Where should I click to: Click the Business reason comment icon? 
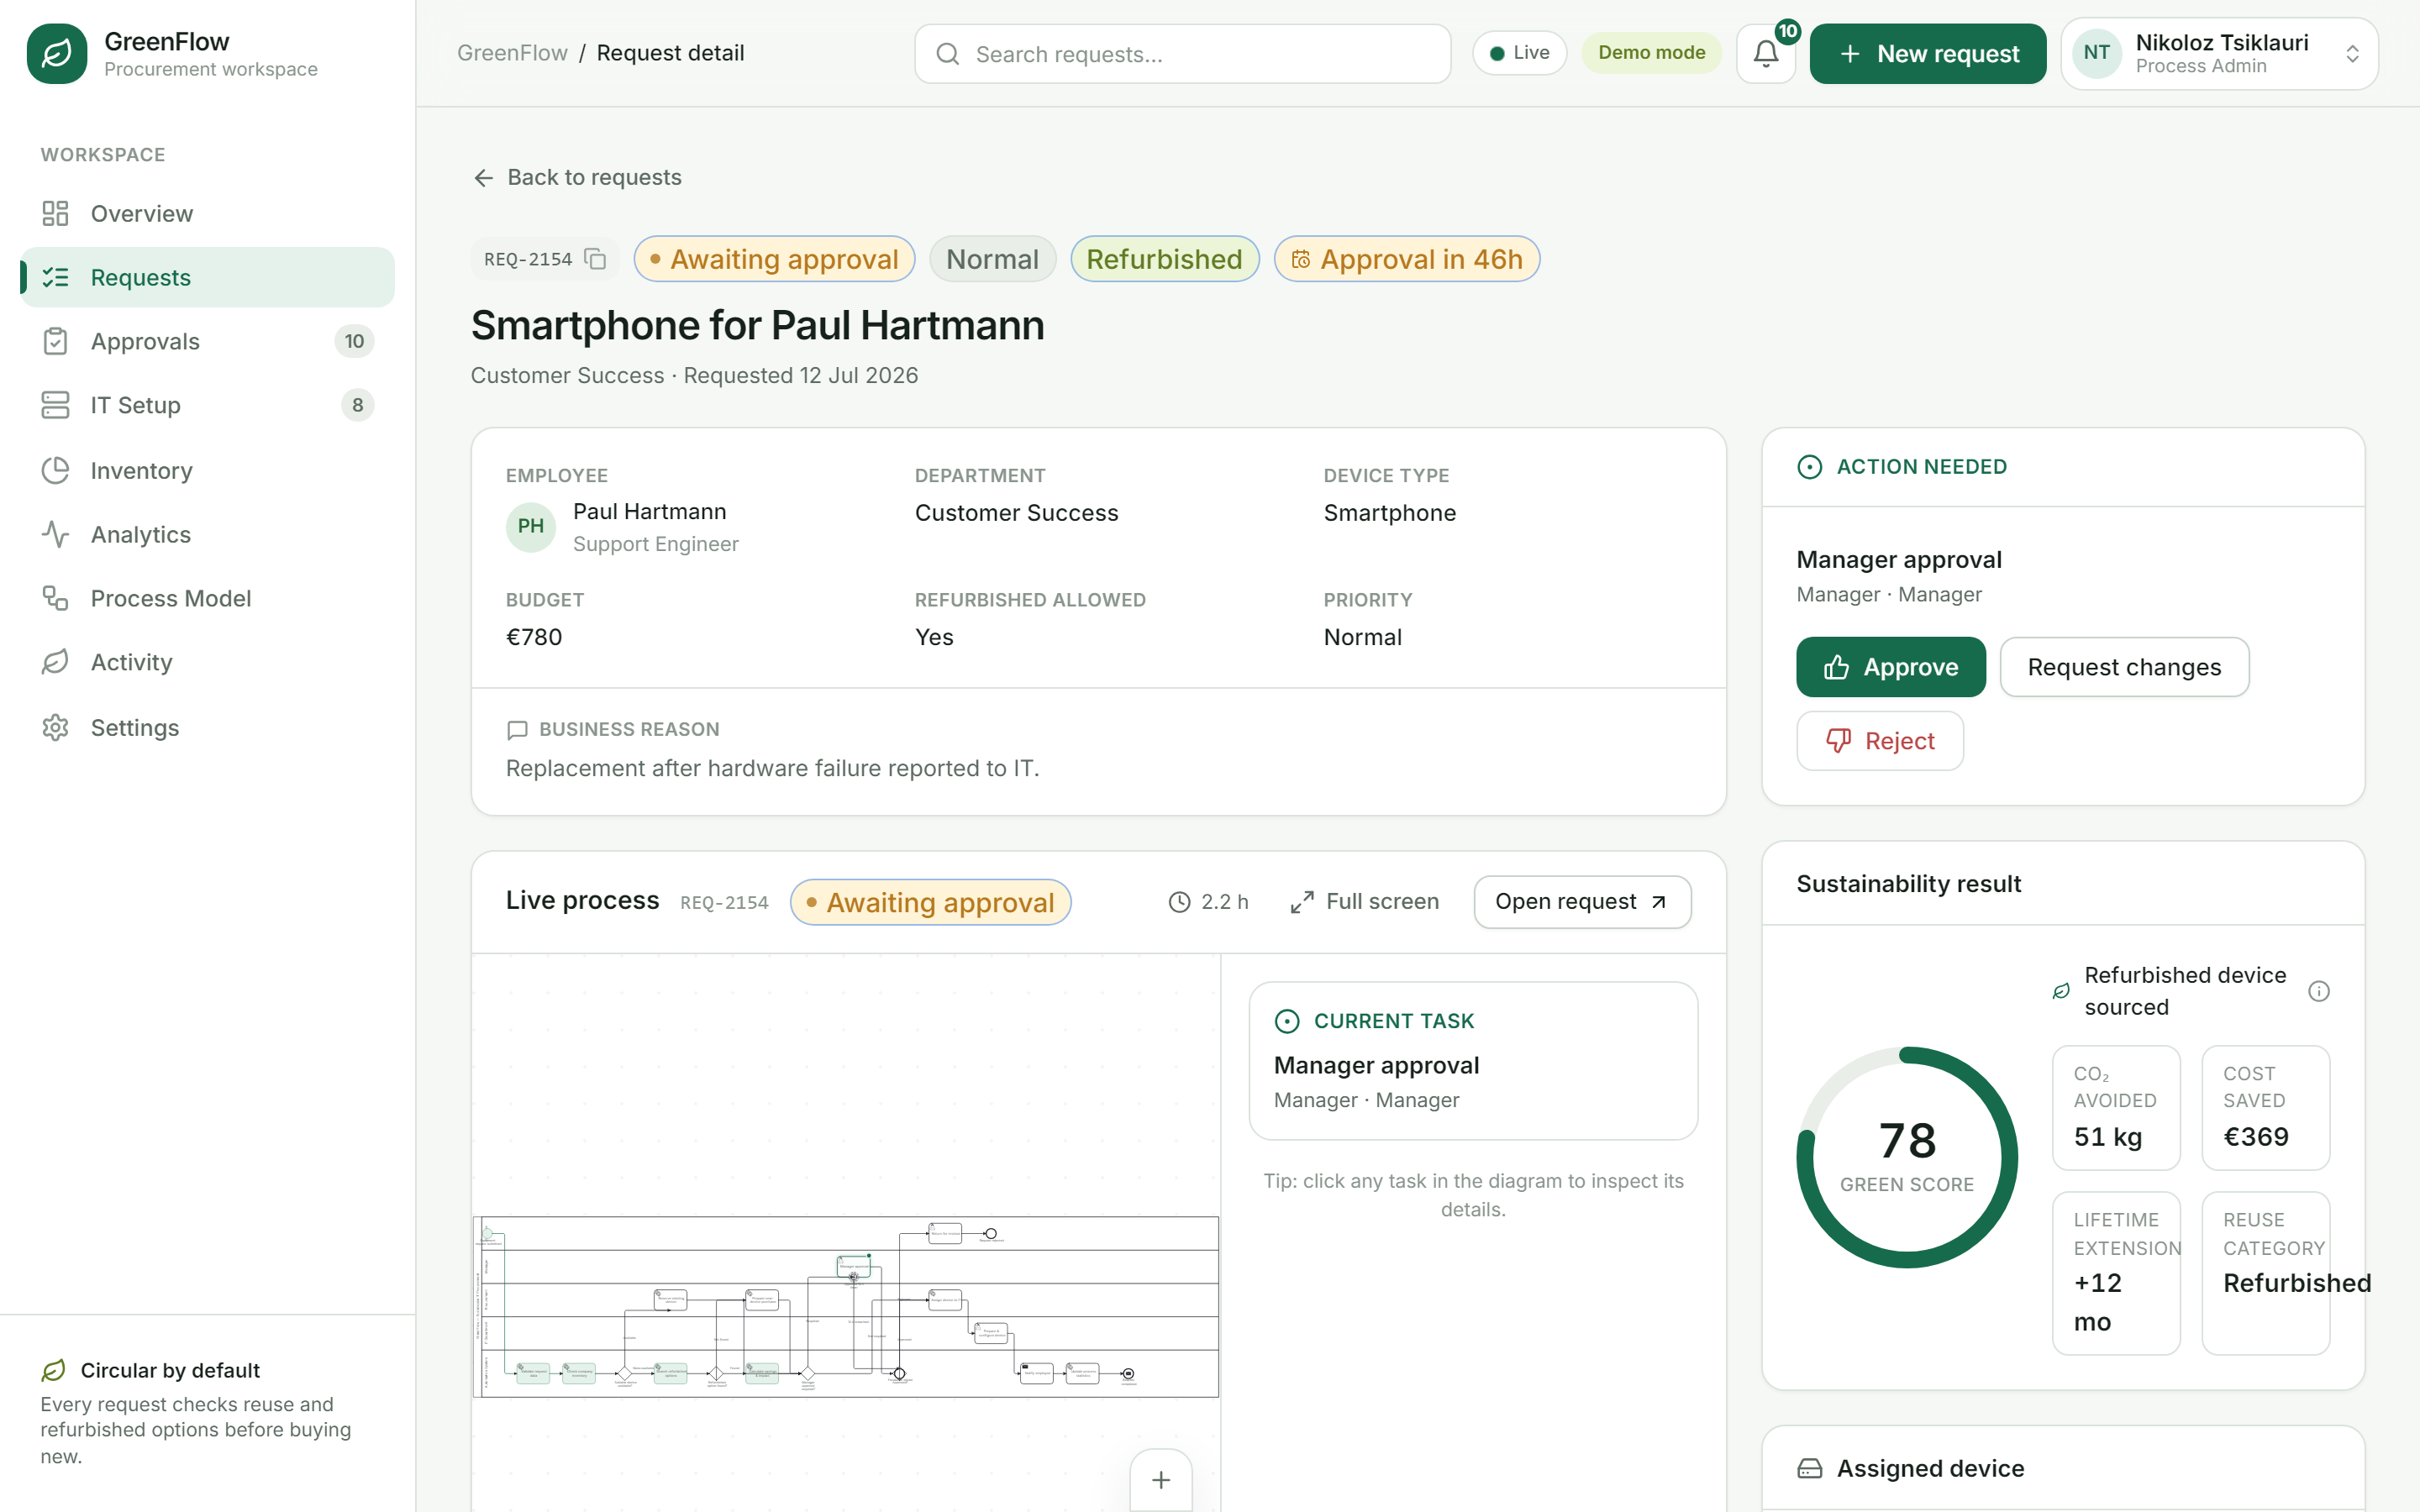coord(517,730)
